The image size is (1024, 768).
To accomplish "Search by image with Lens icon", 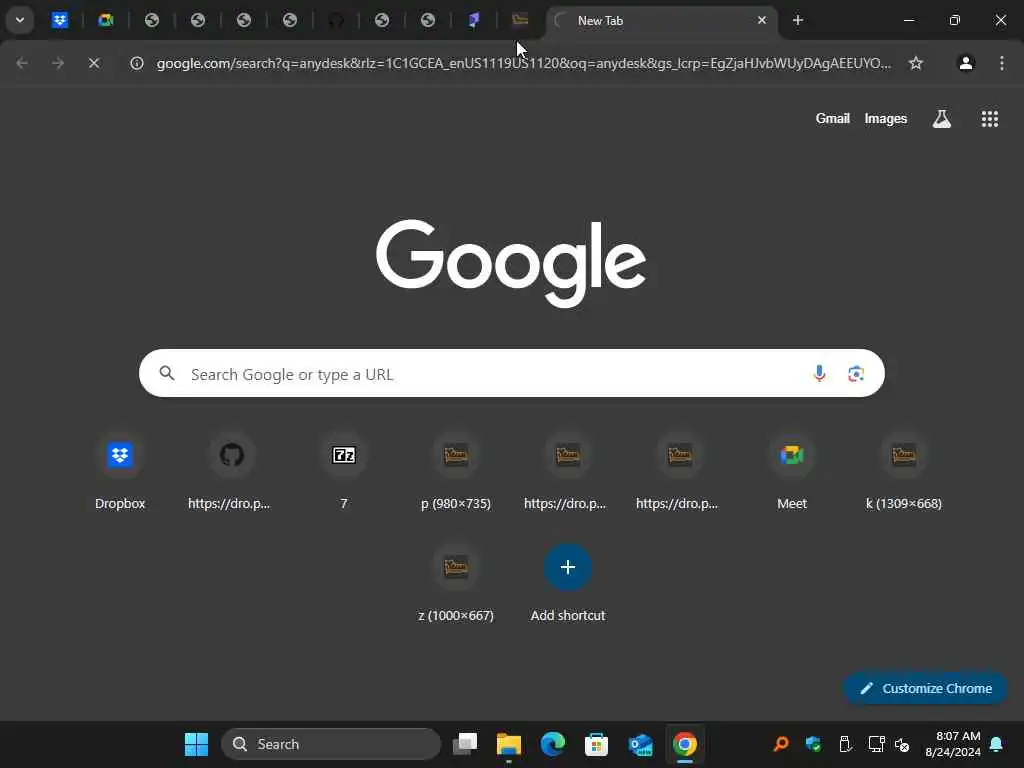I will pos(856,374).
